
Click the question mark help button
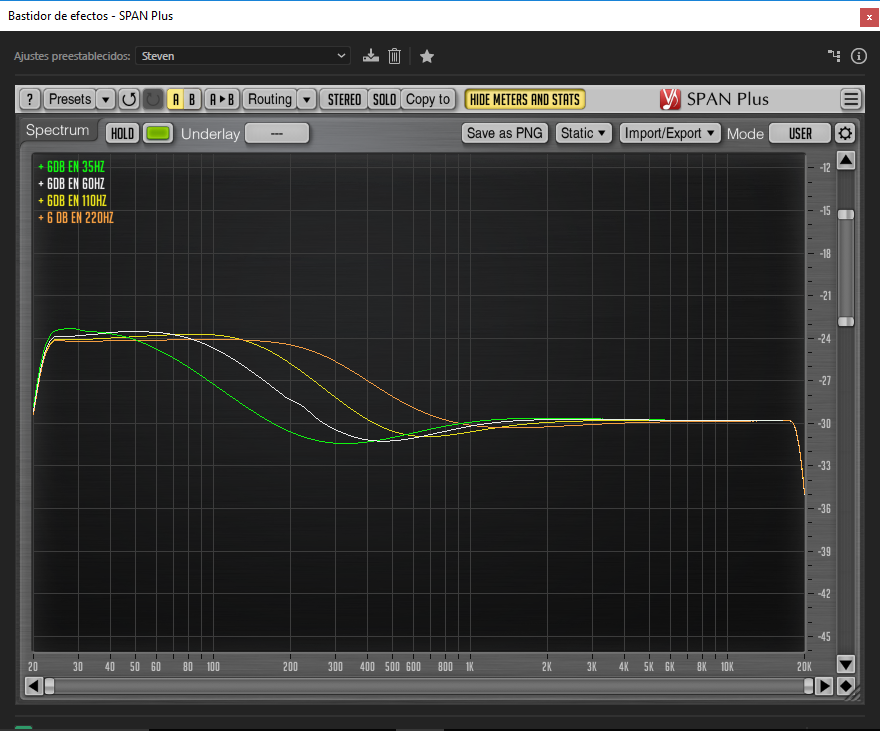pos(30,99)
